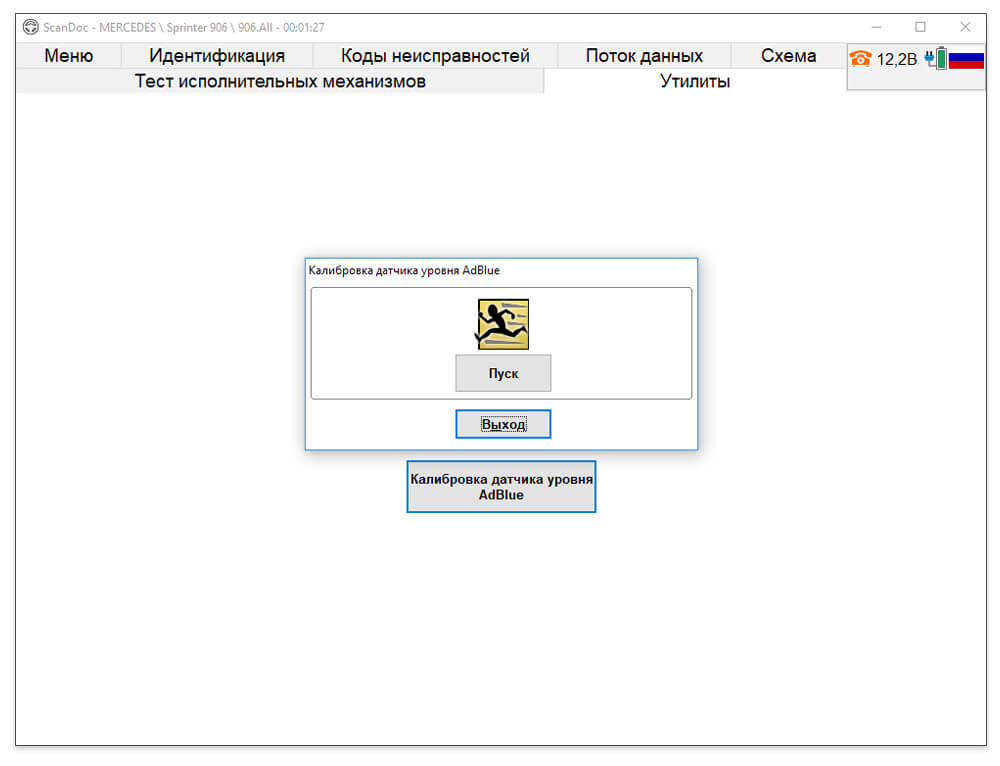Click the Пуск button in the dialog

503,373
